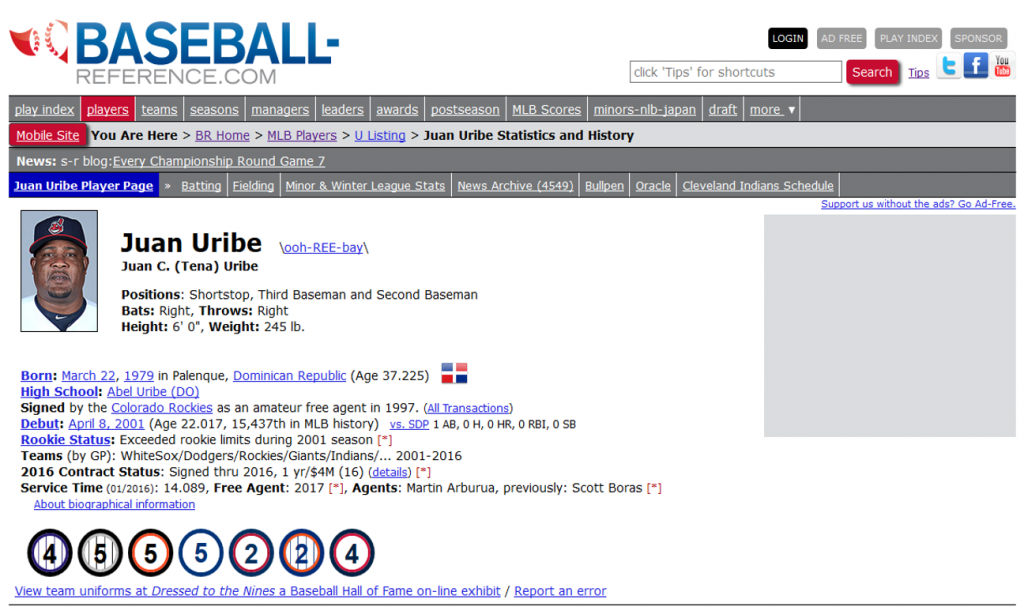
Task: Go to BR Home breadcrumb link
Action: [x=222, y=135]
